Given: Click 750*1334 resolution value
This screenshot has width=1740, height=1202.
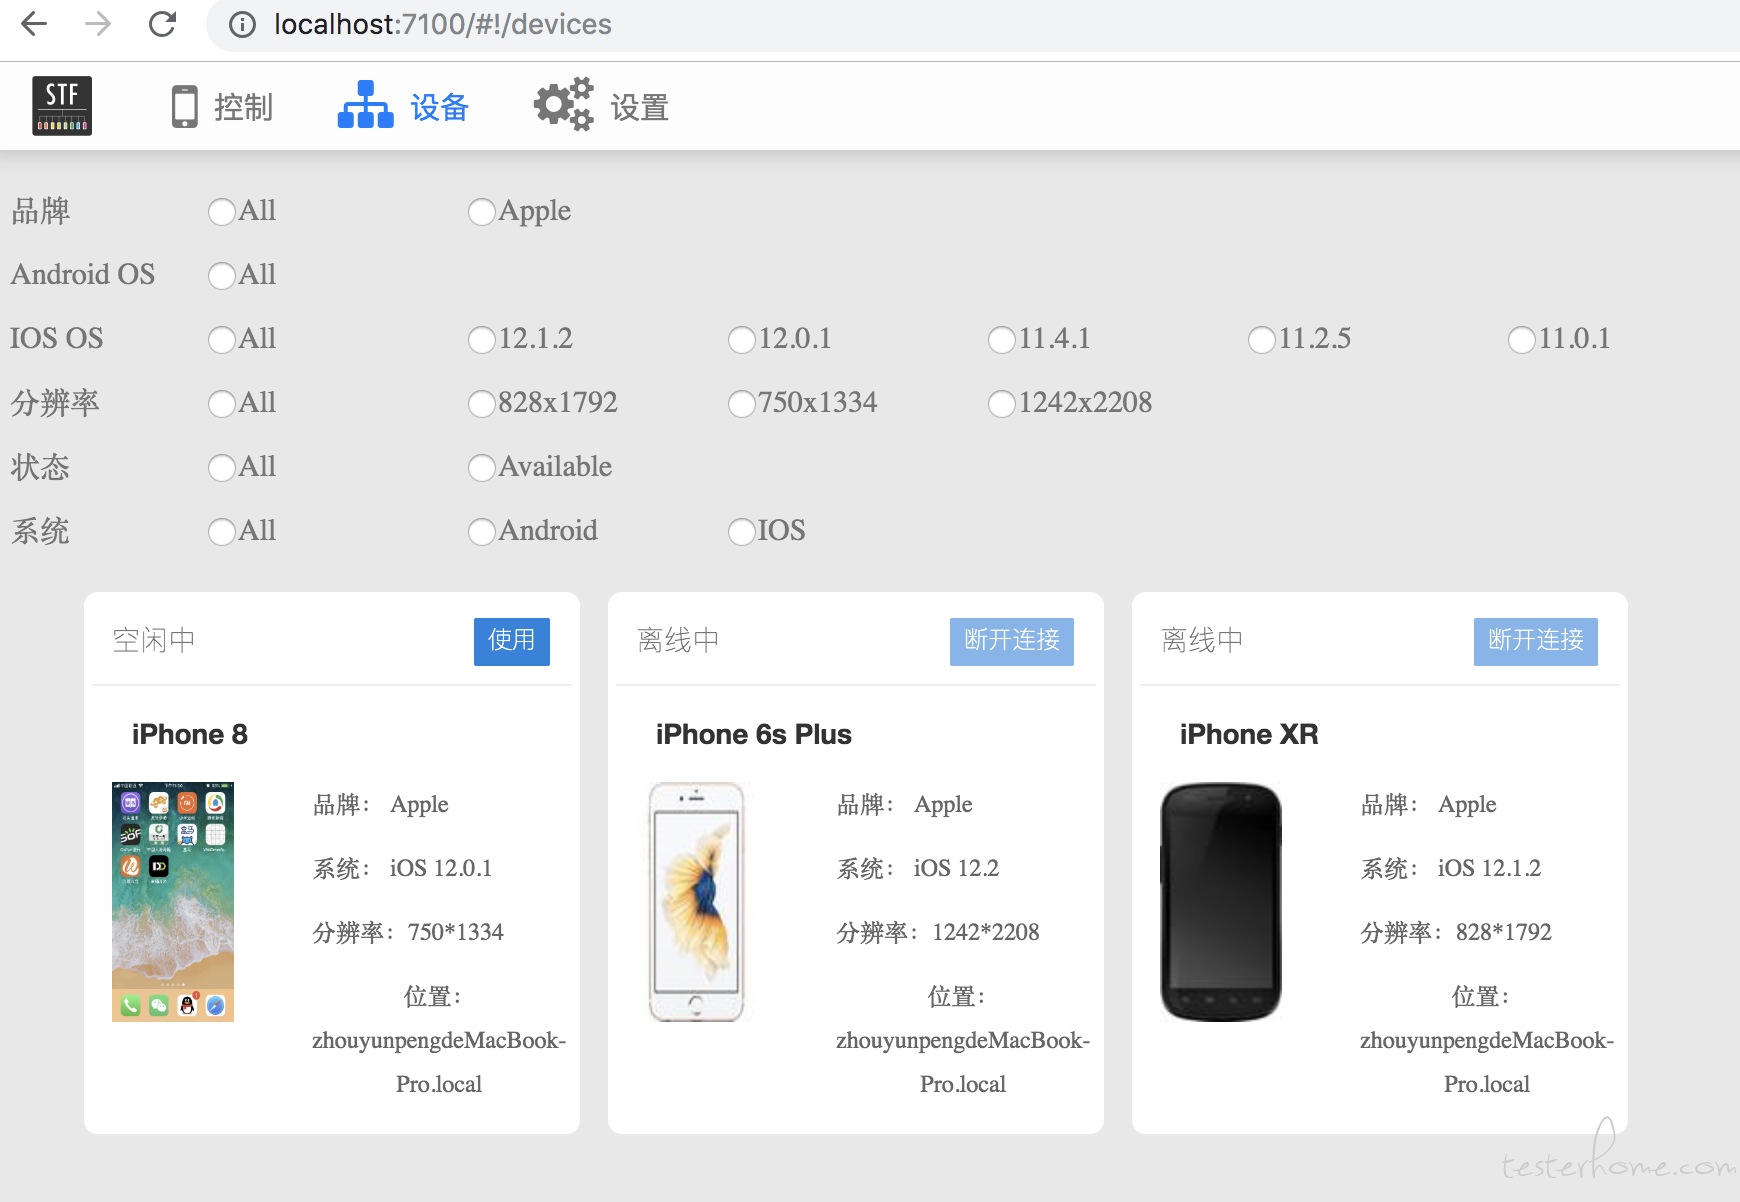Looking at the screenshot, I should pyautogui.click(x=456, y=932).
